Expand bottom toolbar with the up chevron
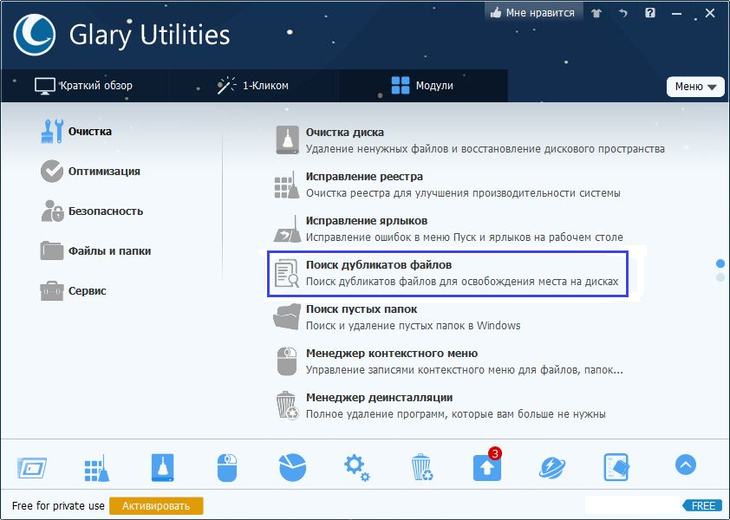Screen dimensions: 730x520 tap(685, 465)
